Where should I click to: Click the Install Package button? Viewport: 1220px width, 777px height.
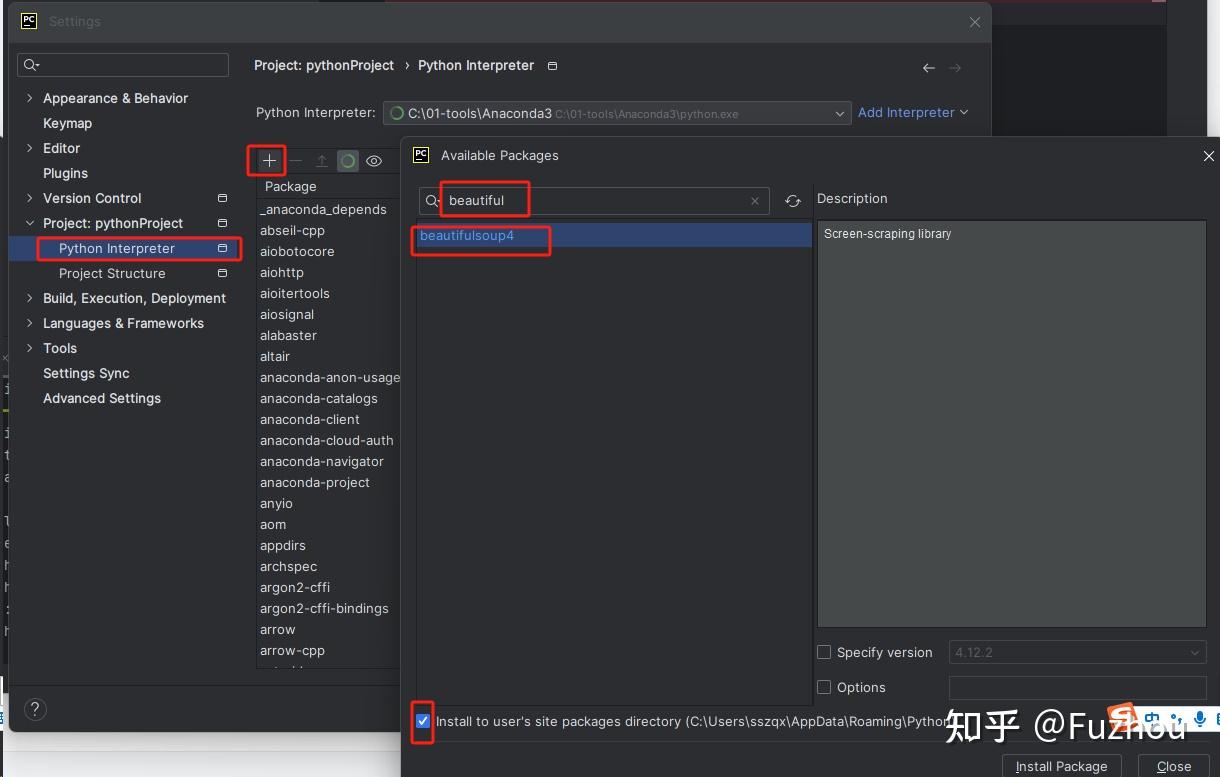(1061, 766)
